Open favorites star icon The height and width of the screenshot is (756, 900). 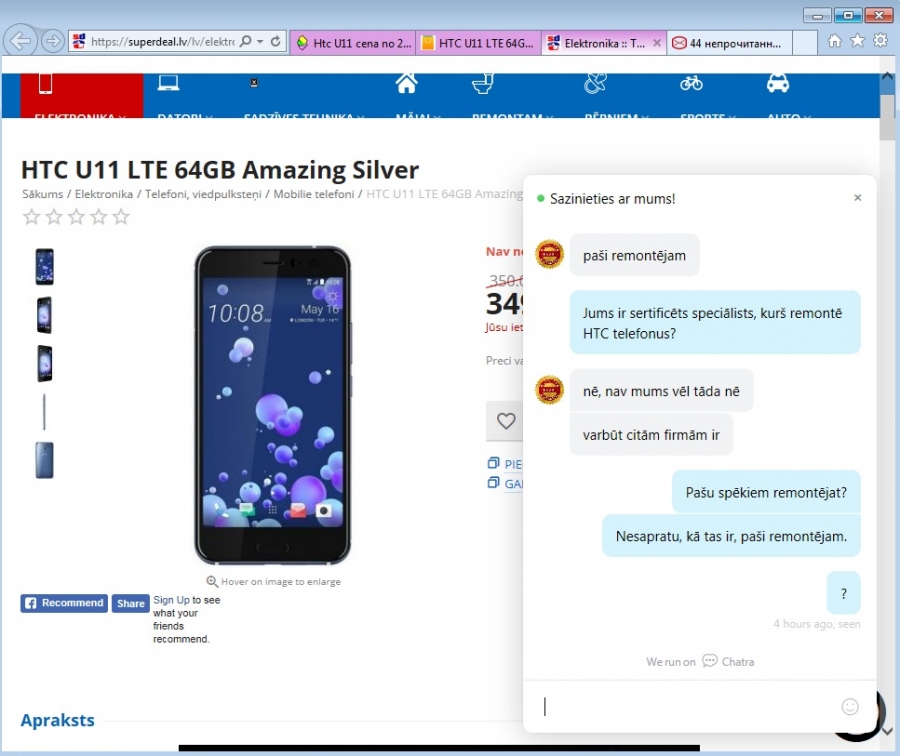click(858, 40)
